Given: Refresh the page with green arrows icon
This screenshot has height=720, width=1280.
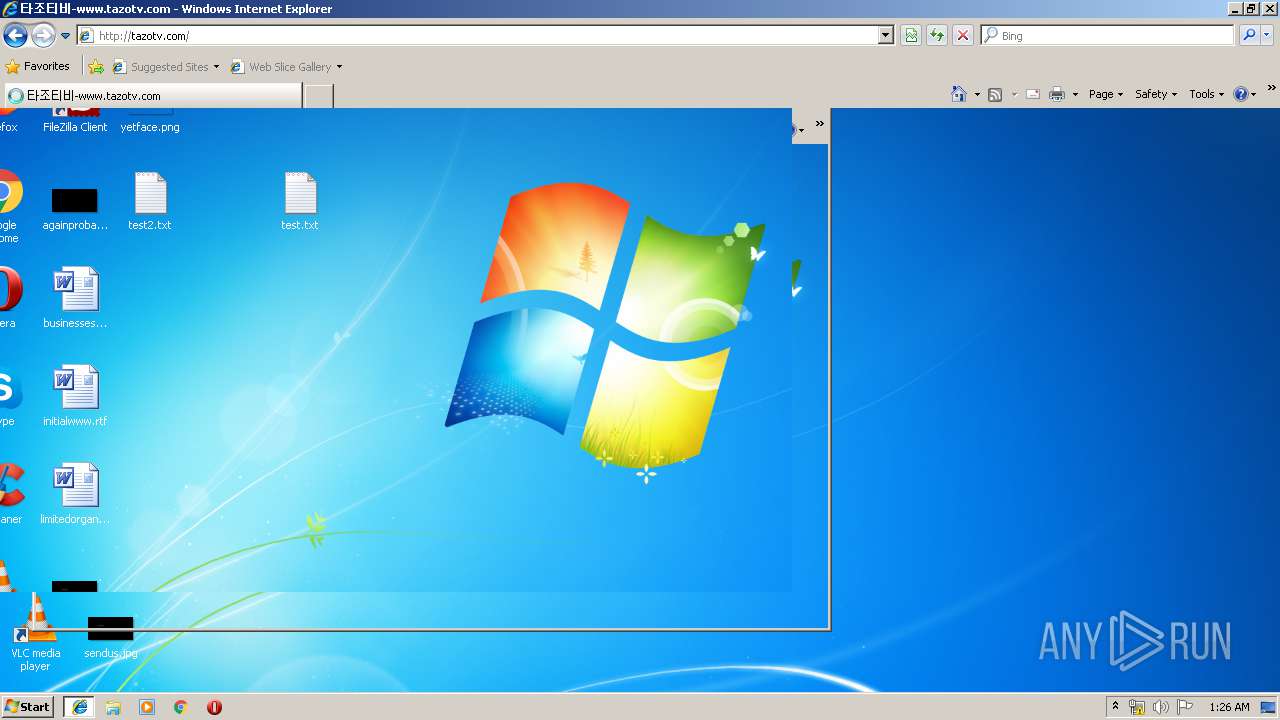Looking at the screenshot, I should point(937,35).
